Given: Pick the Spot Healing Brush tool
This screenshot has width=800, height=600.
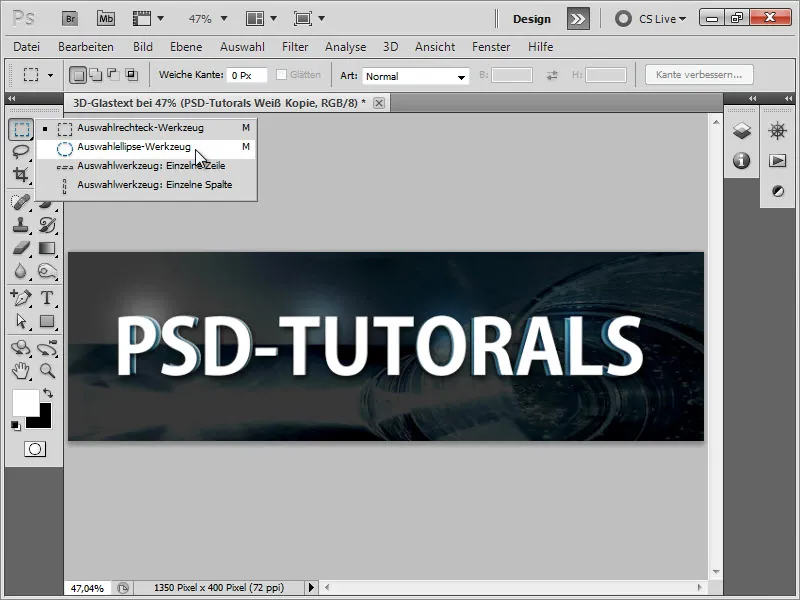Looking at the screenshot, I should tap(20, 202).
